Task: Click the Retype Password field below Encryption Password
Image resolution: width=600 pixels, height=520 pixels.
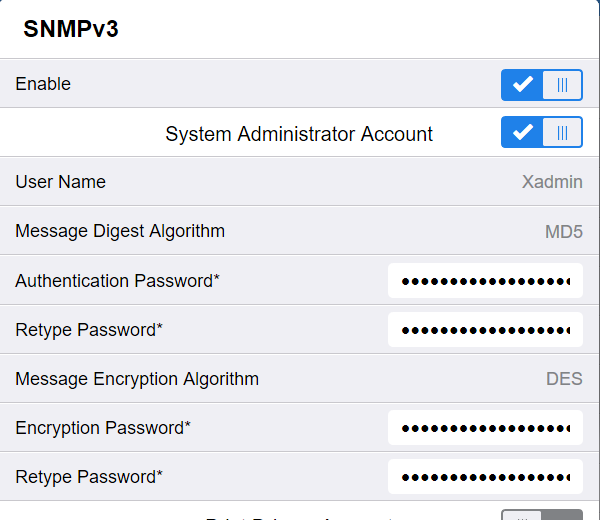Action: click(485, 477)
